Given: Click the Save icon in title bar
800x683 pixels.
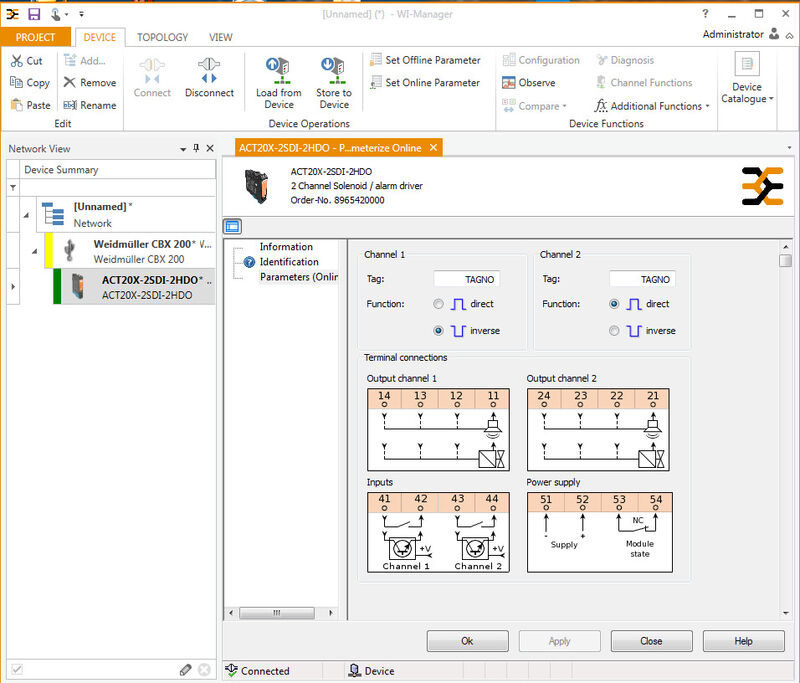Looking at the screenshot, I should click(x=34, y=14).
